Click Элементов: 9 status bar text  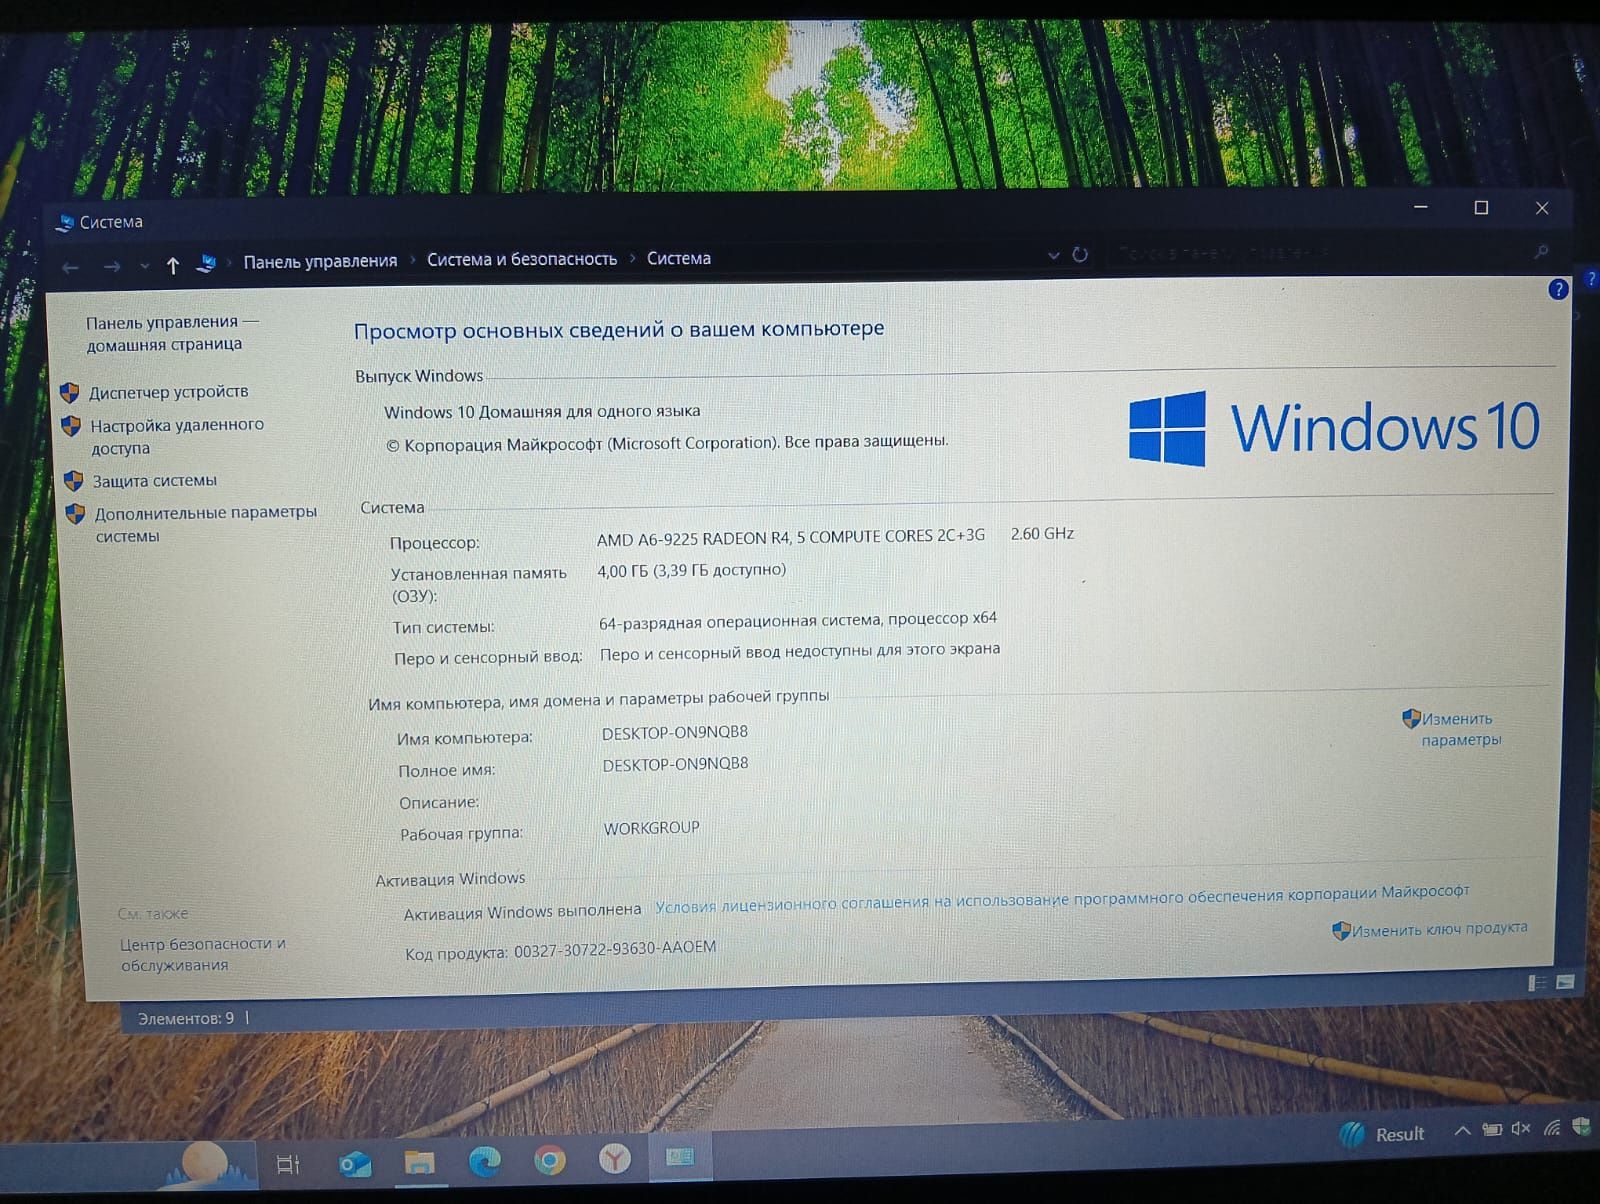(186, 1018)
